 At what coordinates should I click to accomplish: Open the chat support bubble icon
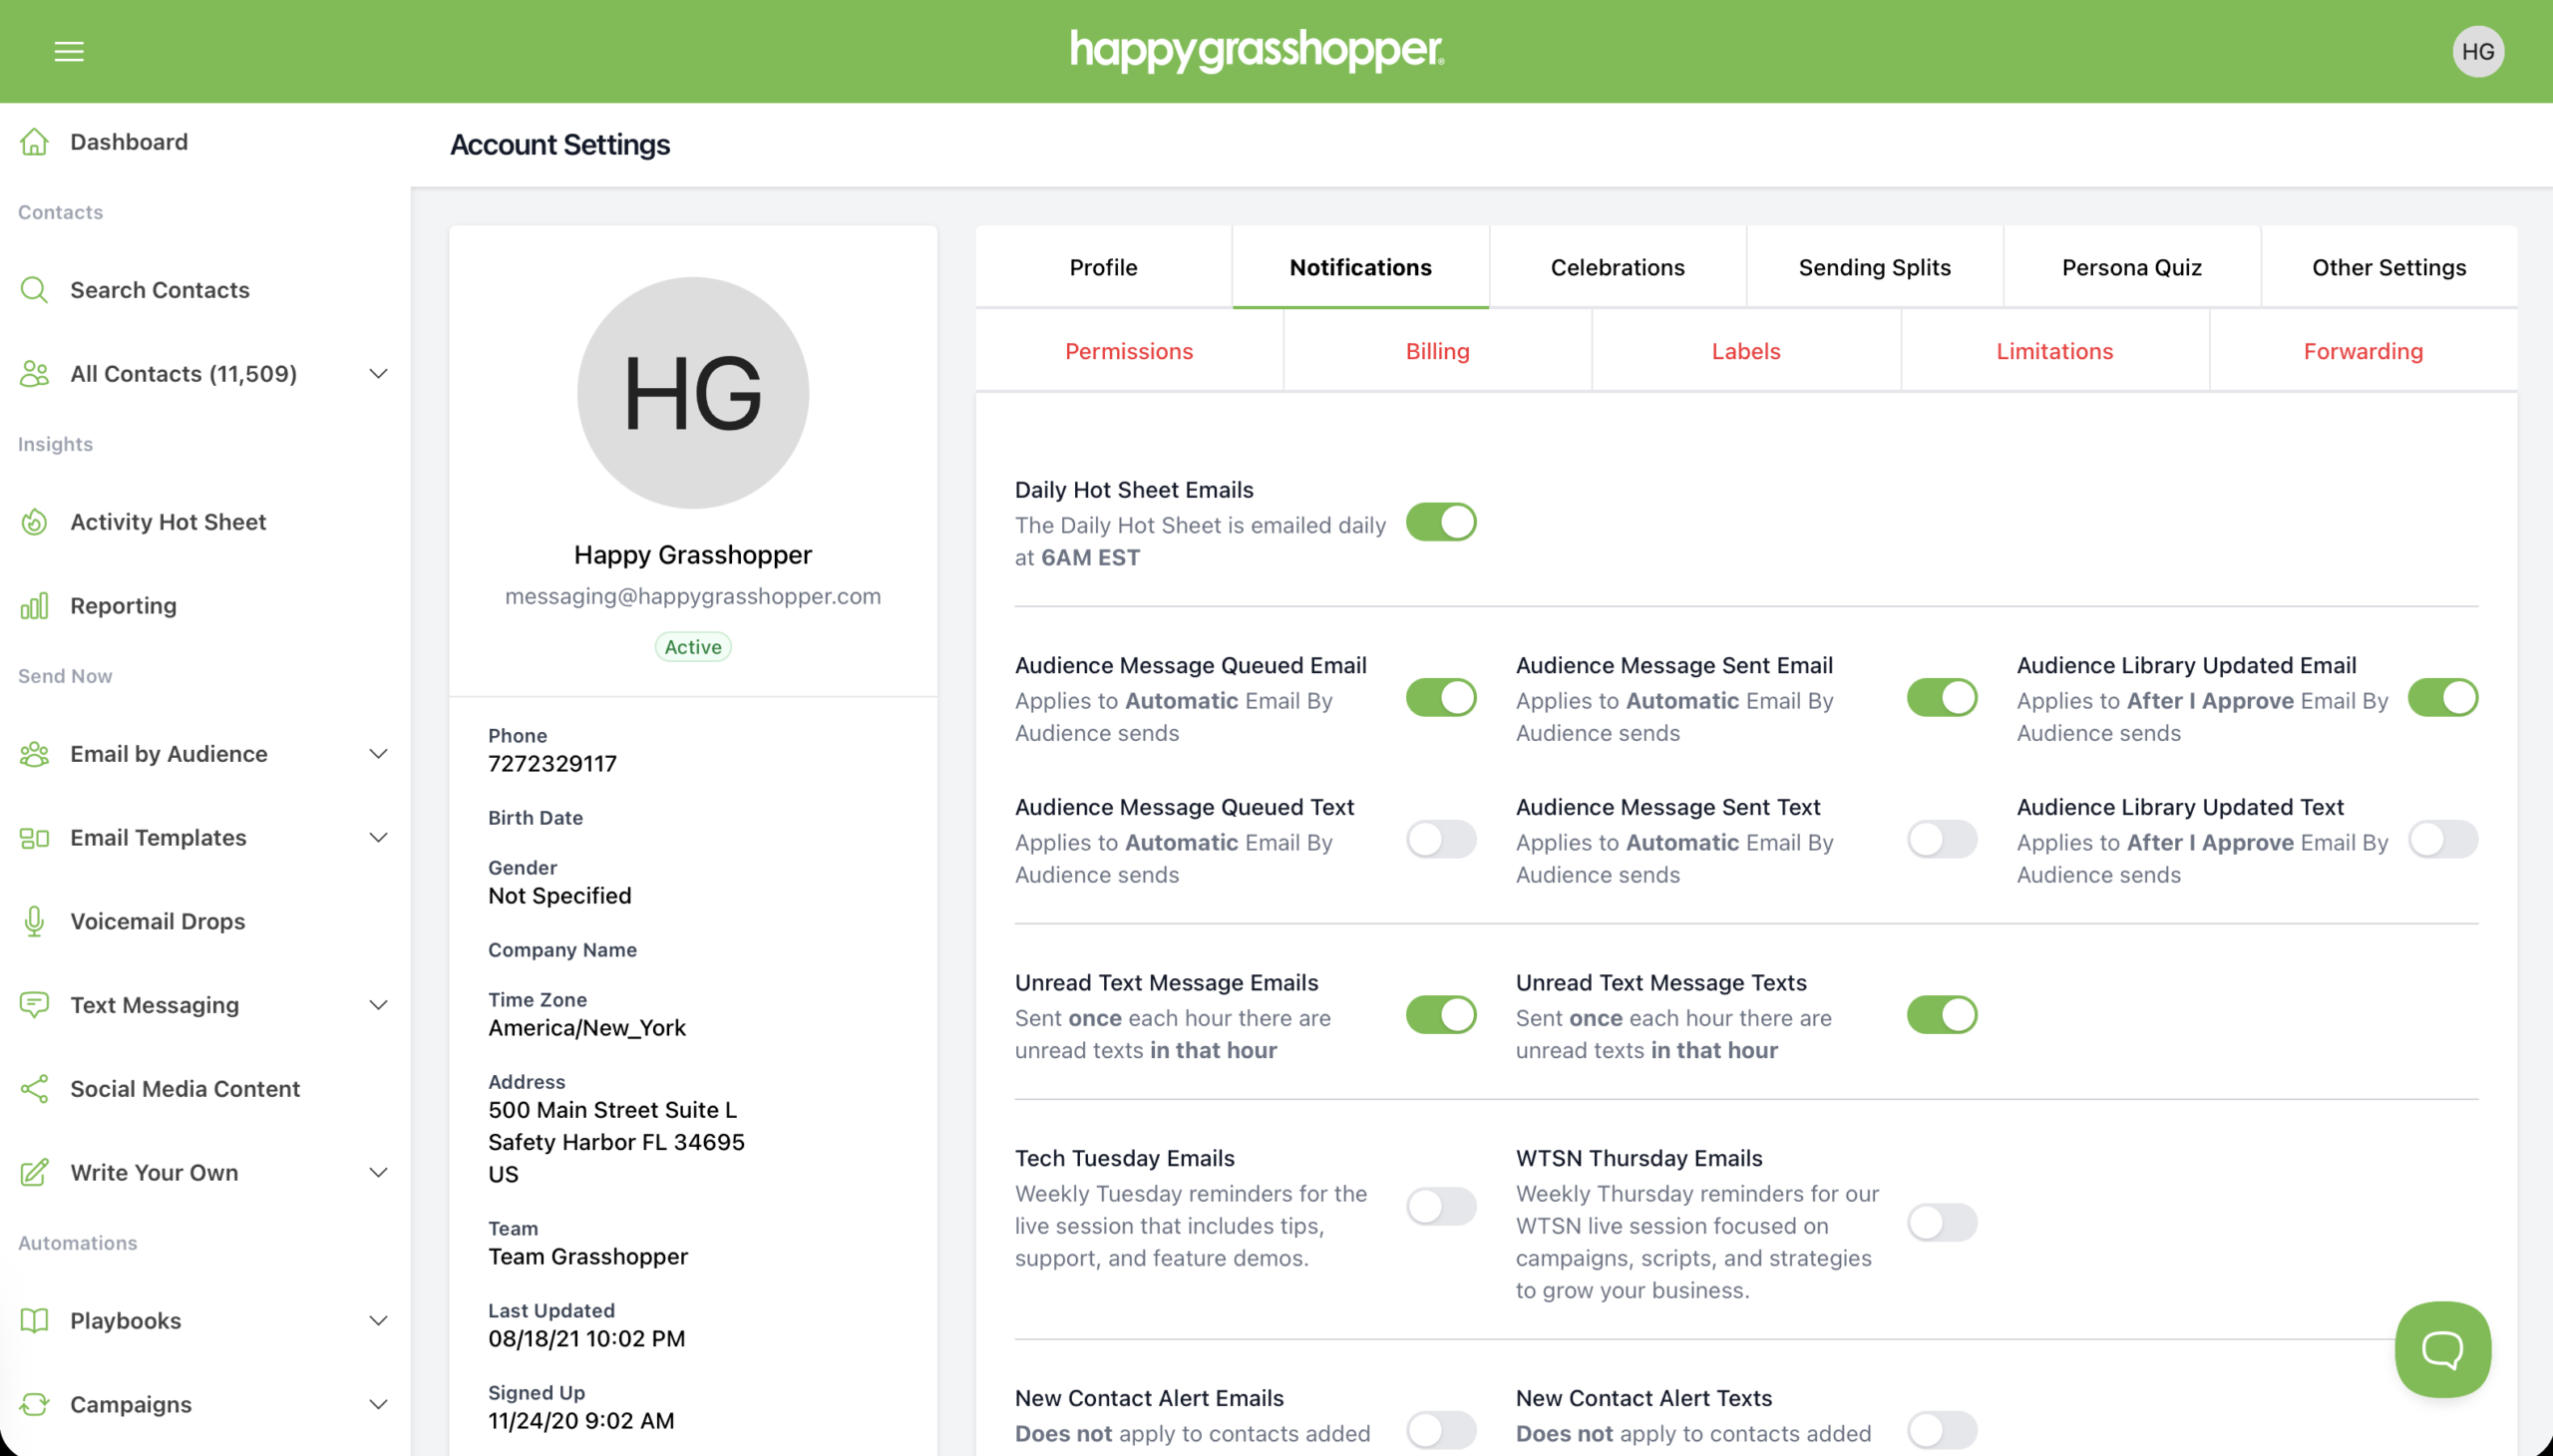(x=2442, y=1349)
